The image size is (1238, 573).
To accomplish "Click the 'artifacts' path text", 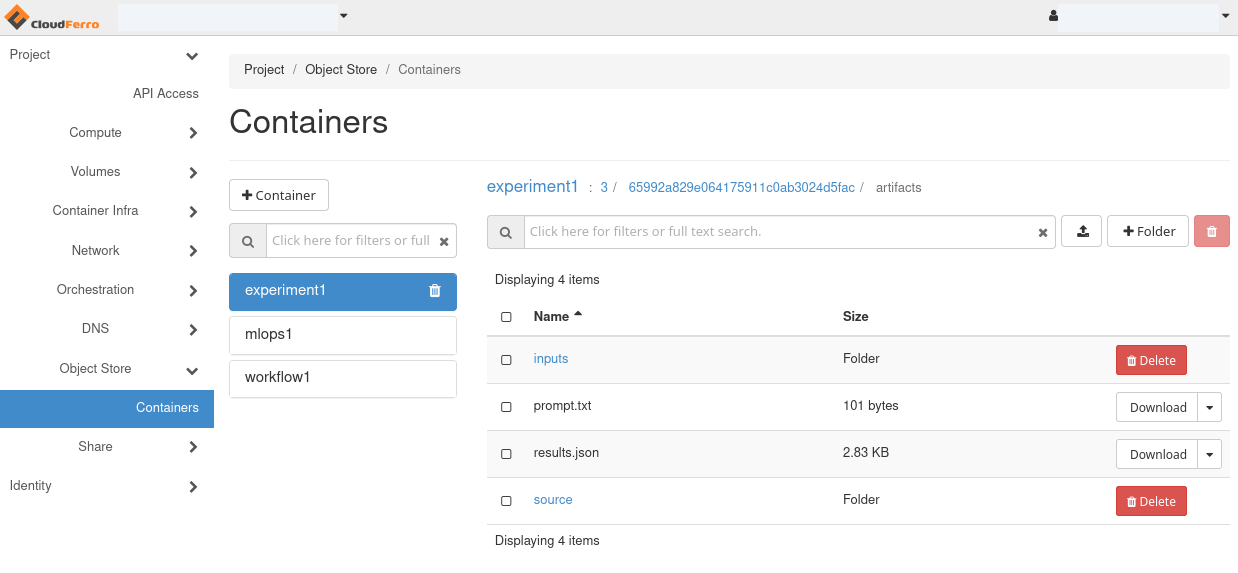I will tap(899, 187).
